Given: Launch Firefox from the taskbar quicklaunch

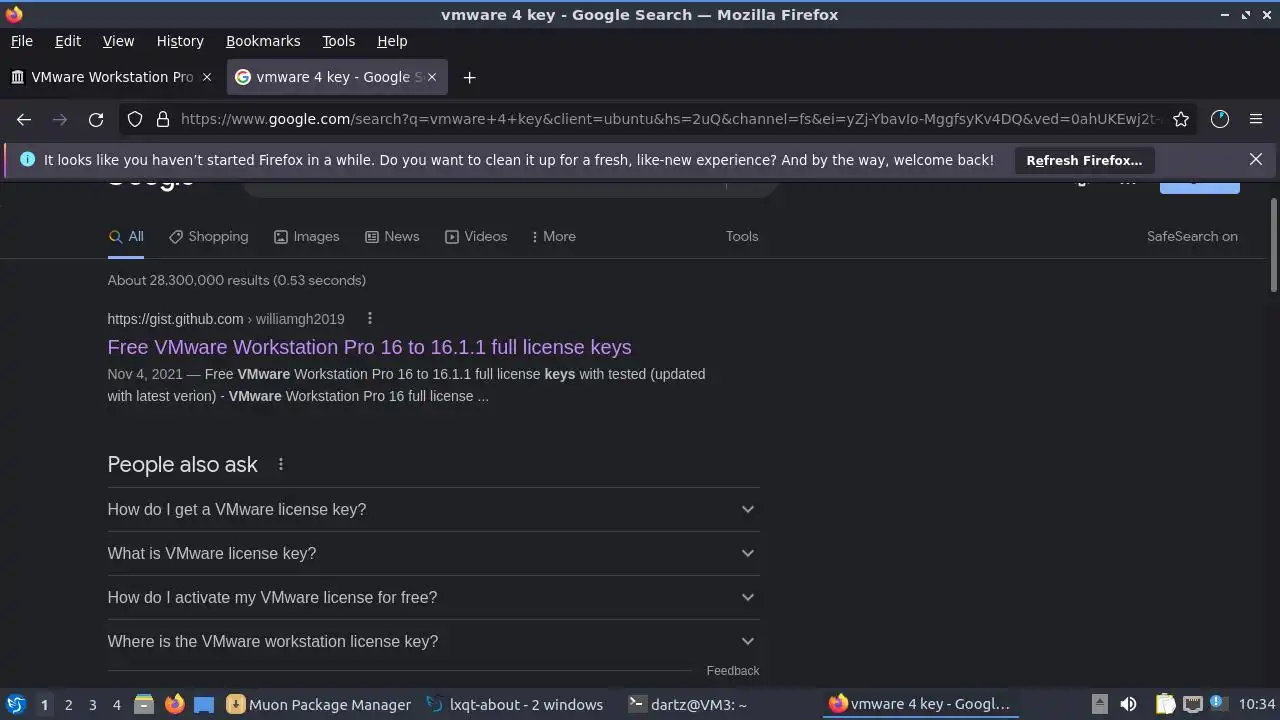Looking at the screenshot, I should (x=174, y=704).
